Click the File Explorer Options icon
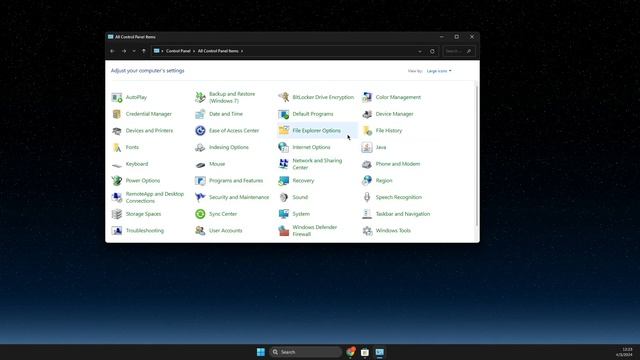 pyautogui.click(x=283, y=131)
